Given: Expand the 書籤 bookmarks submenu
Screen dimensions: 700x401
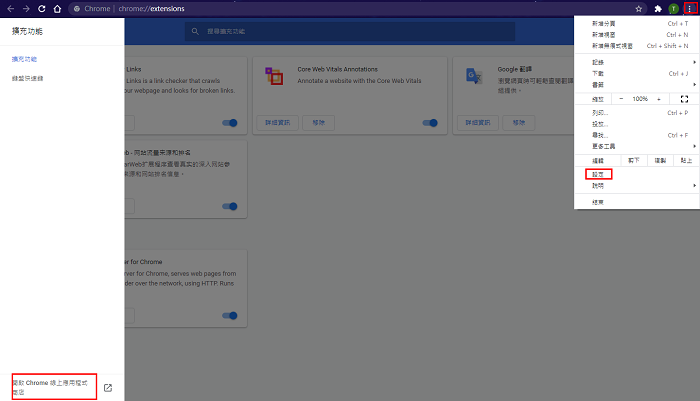Looking at the screenshot, I should pyautogui.click(x=637, y=84).
